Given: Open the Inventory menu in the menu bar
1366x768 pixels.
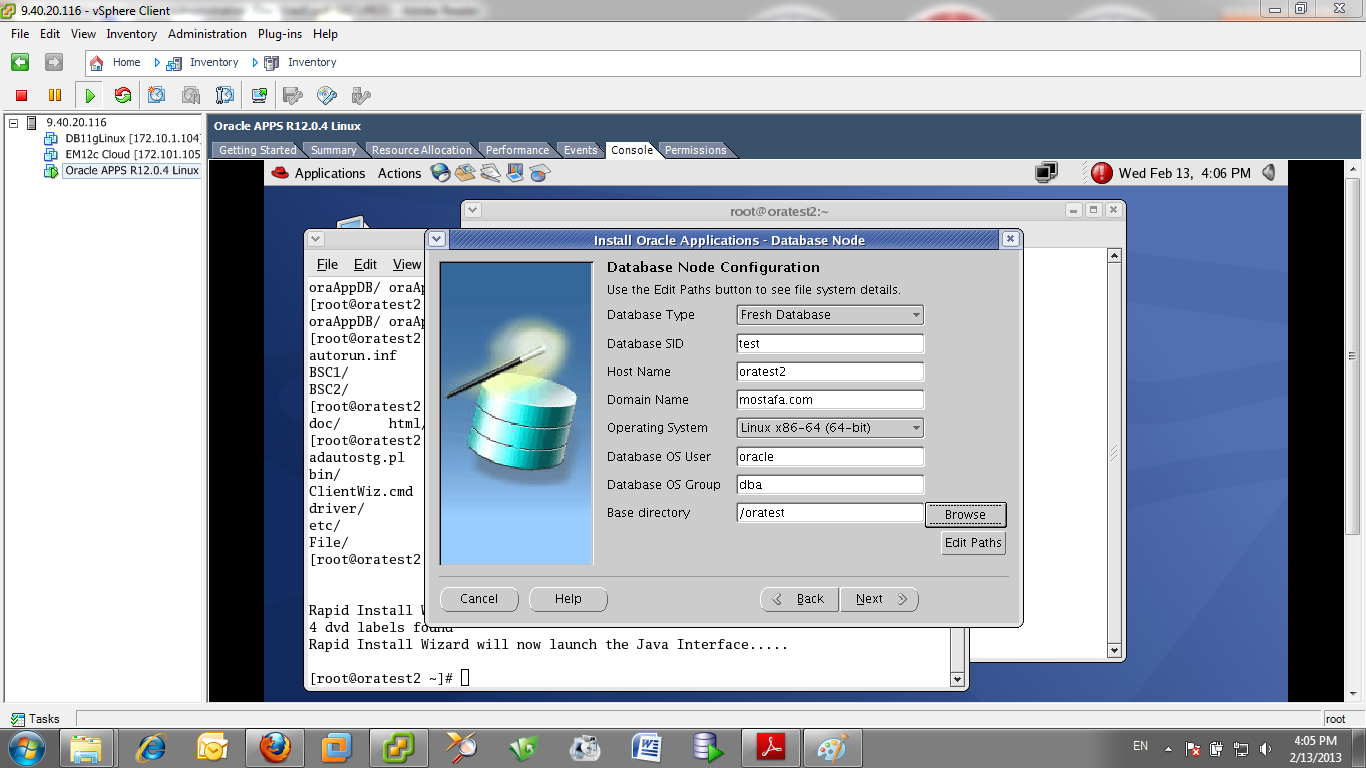Looking at the screenshot, I should pyautogui.click(x=132, y=34).
